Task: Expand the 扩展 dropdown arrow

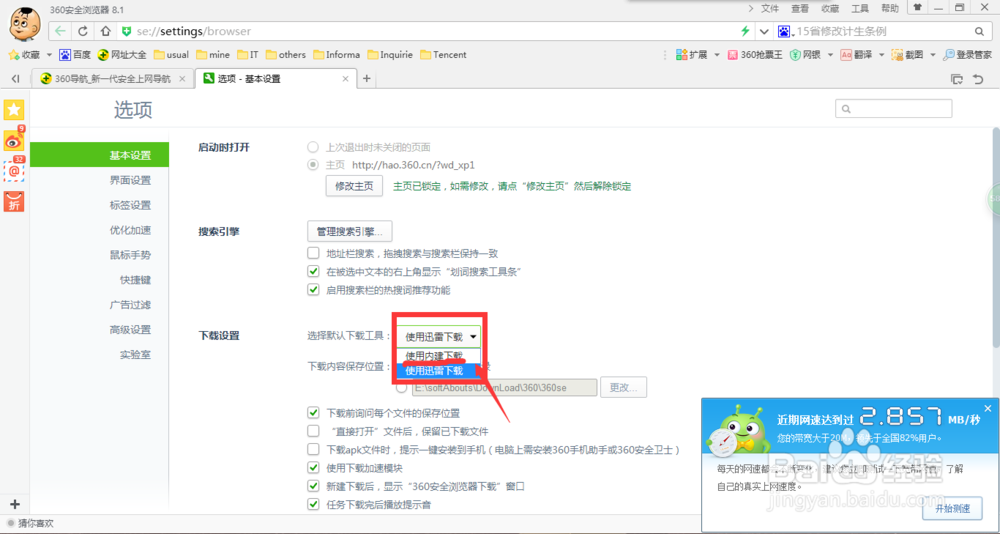Action: [717, 55]
